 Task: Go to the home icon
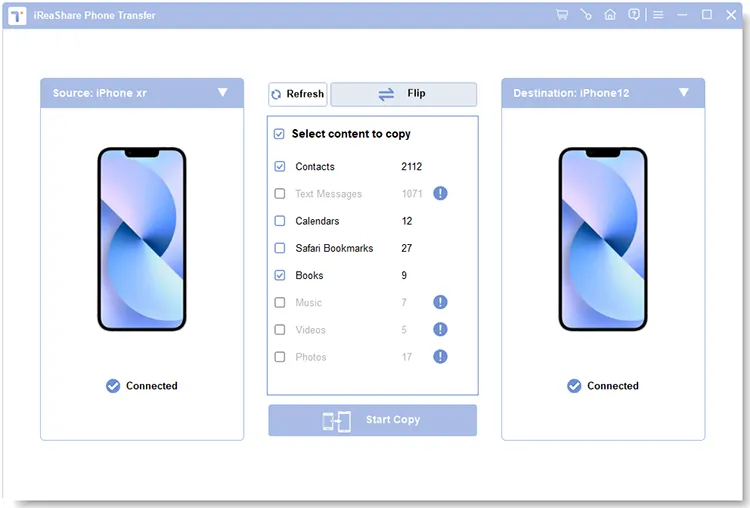coord(610,15)
